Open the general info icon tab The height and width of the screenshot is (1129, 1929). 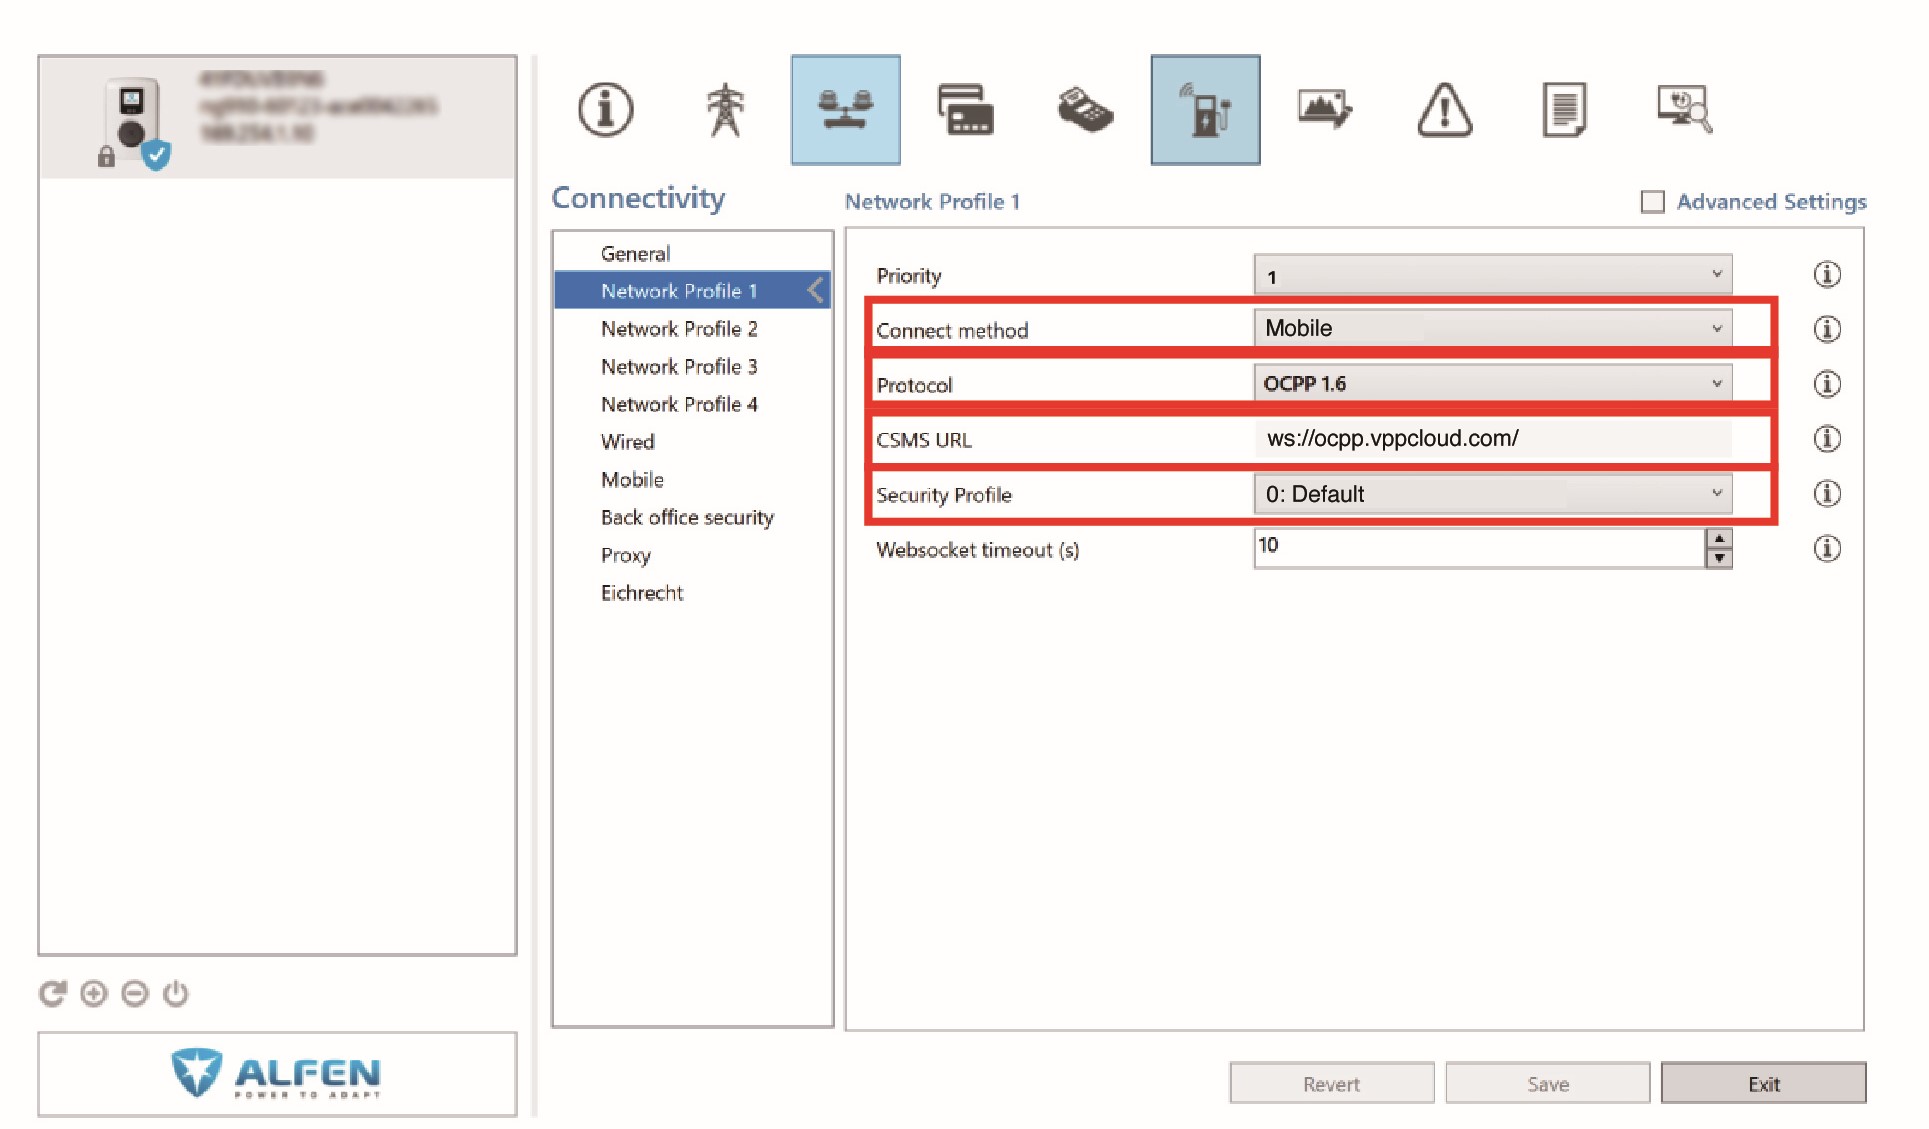(606, 109)
